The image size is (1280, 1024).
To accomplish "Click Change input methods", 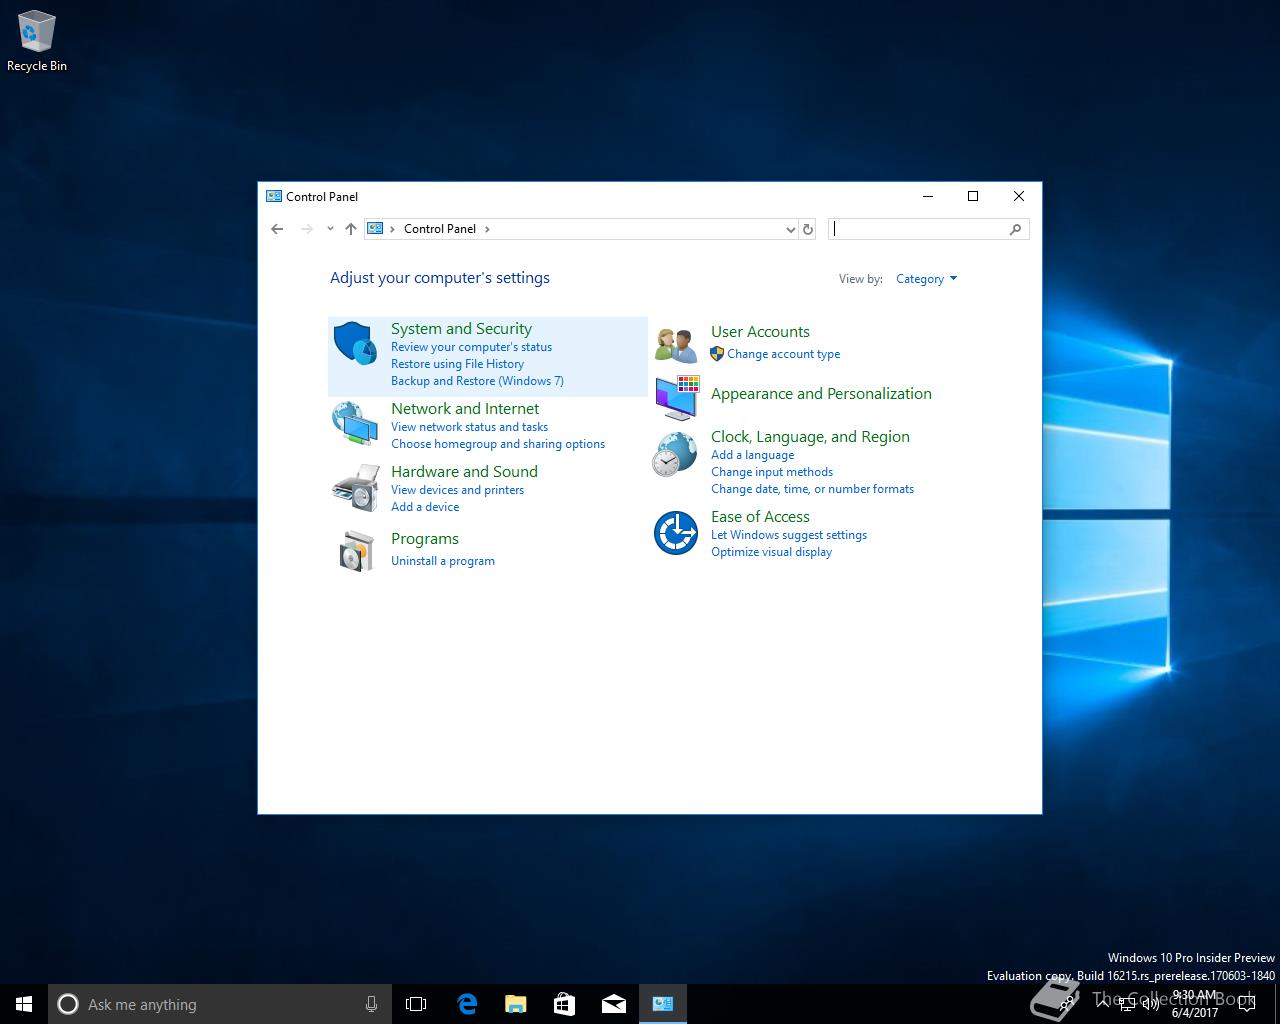I will coord(772,472).
